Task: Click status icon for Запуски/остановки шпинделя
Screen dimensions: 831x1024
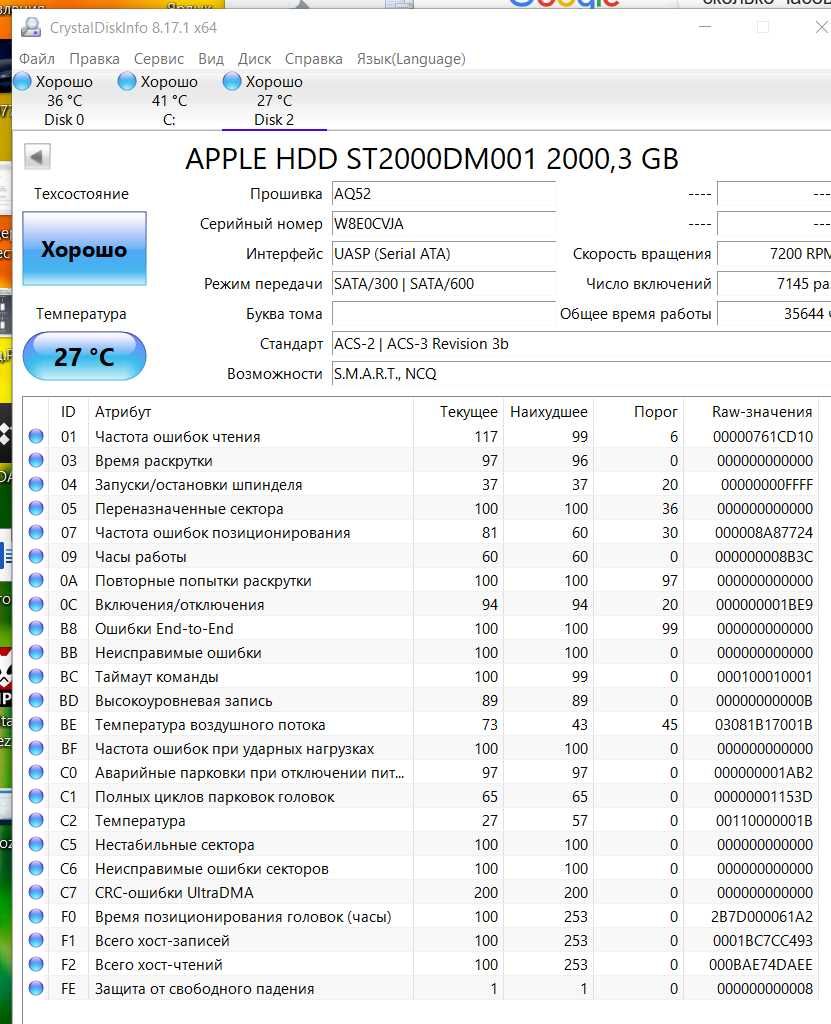Action: tap(36, 485)
